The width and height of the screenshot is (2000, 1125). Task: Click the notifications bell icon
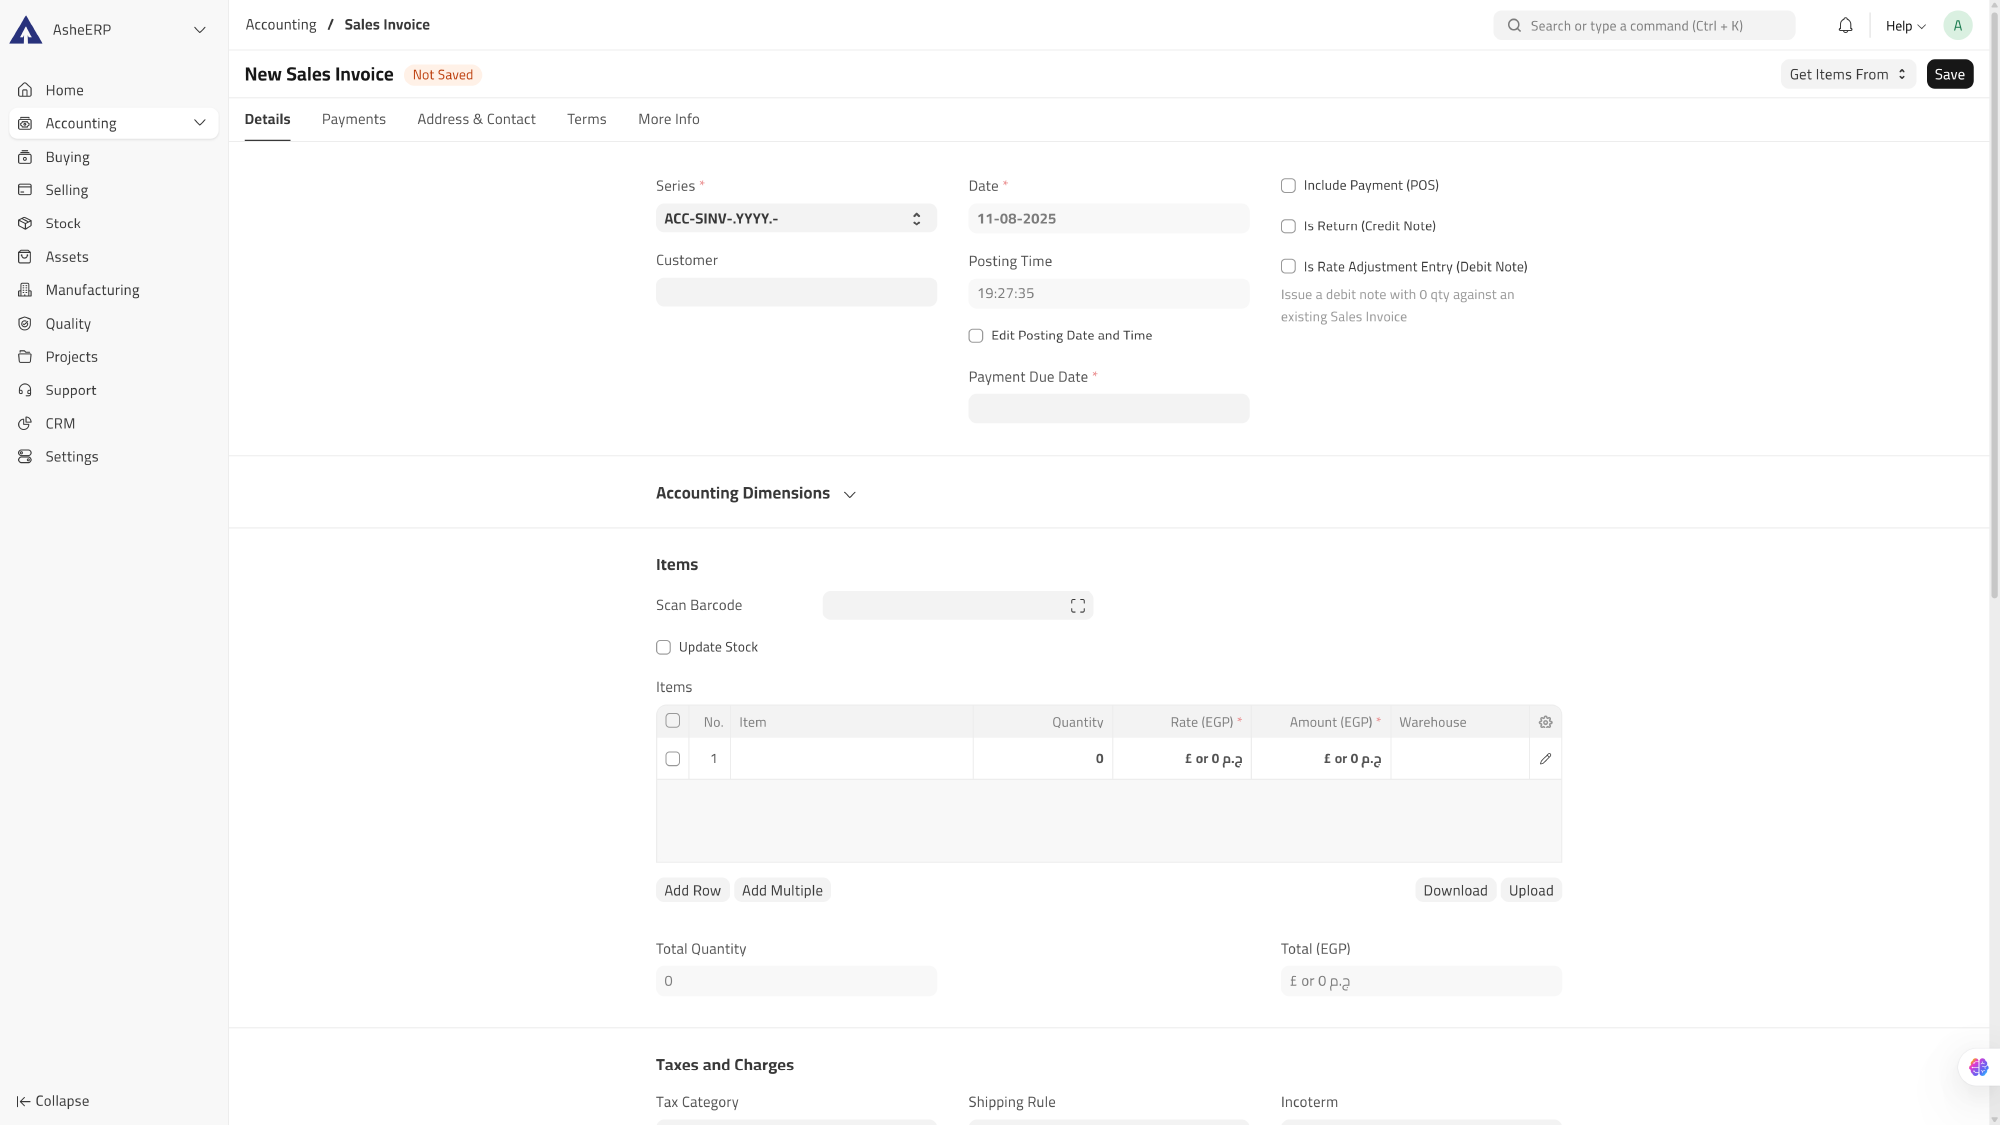(x=1845, y=26)
